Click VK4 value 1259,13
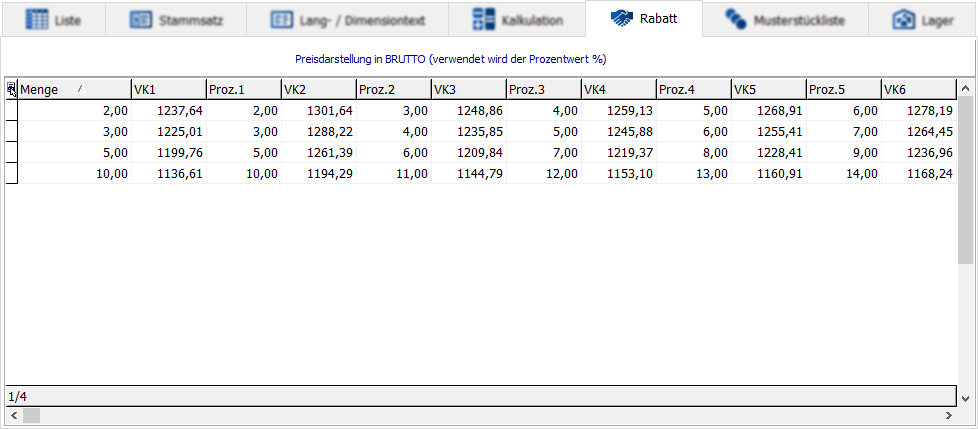This screenshot has width=978, height=429. coord(619,111)
